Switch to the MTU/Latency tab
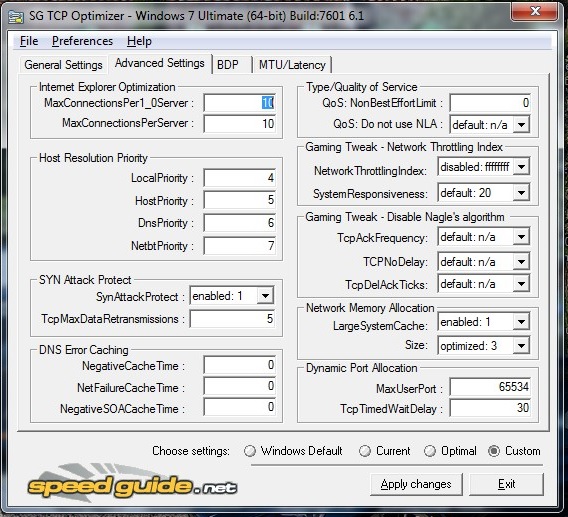The height and width of the screenshot is (517, 568). click(x=292, y=65)
